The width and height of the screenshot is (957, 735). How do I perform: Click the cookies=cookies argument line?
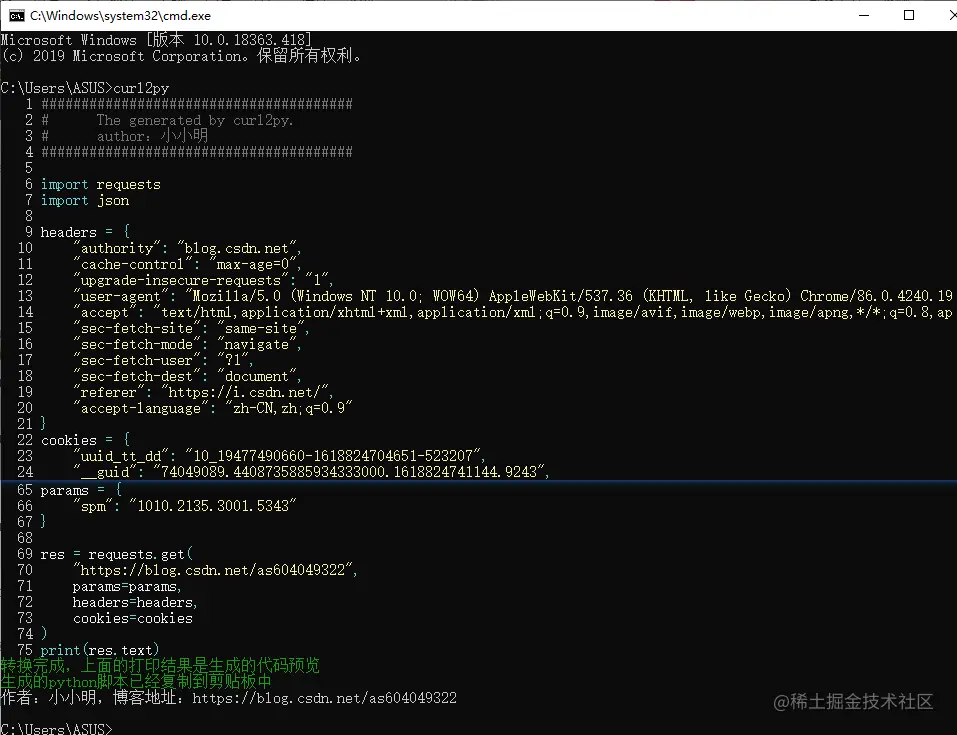click(132, 618)
